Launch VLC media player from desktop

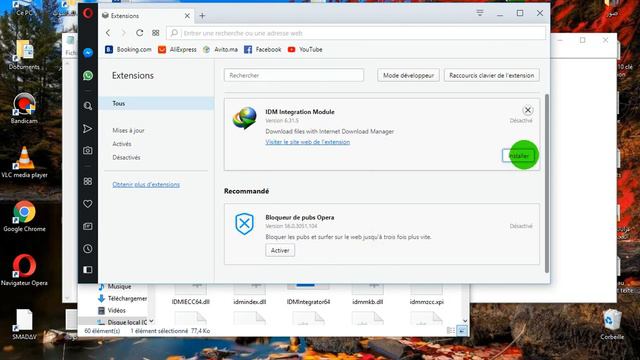24,162
